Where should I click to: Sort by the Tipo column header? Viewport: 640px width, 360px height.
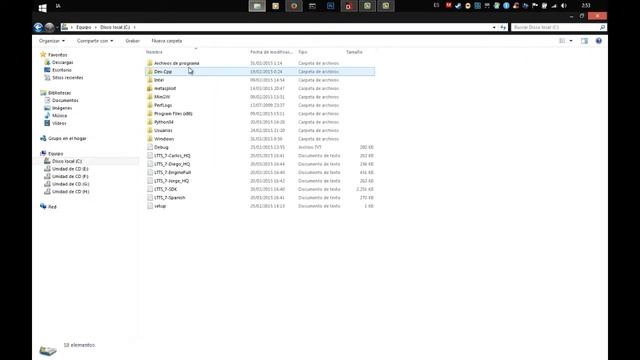pyautogui.click(x=302, y=52)
